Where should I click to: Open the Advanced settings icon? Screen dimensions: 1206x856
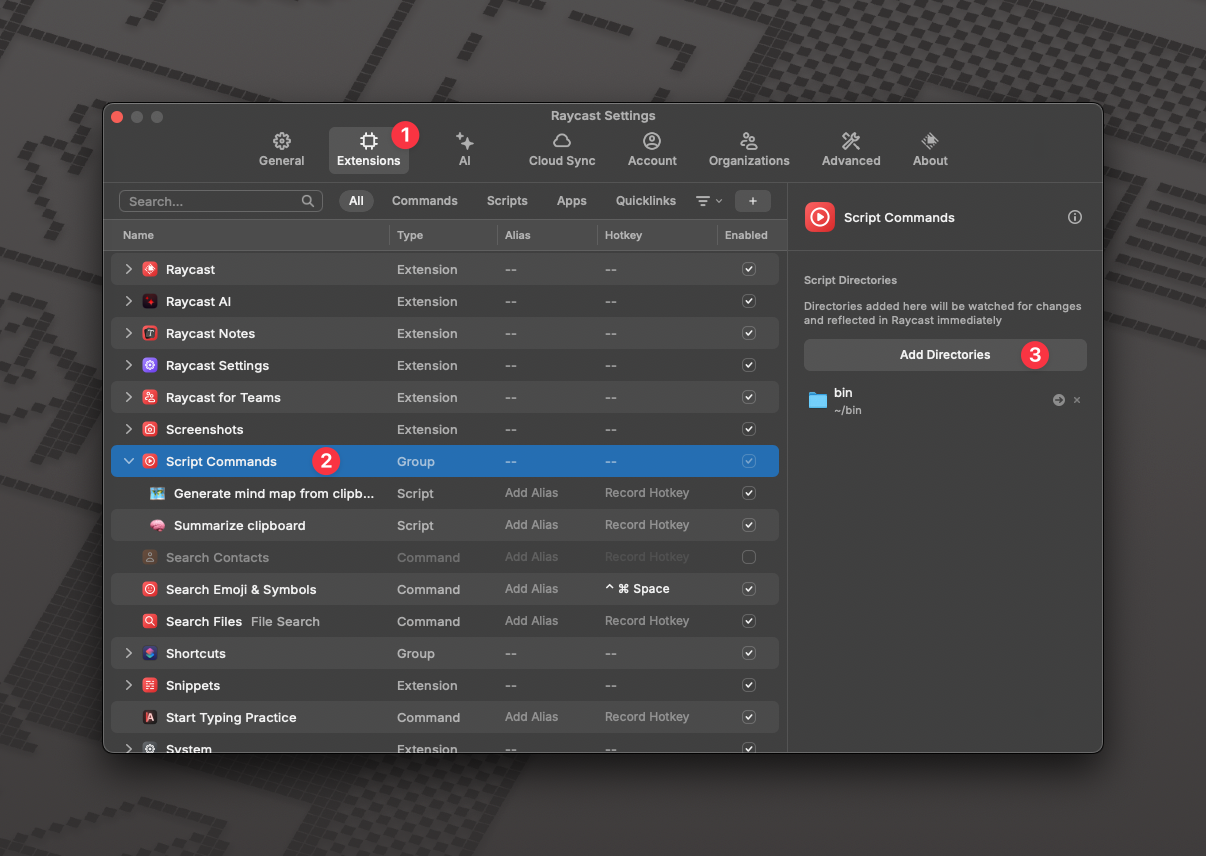[851, 141]
